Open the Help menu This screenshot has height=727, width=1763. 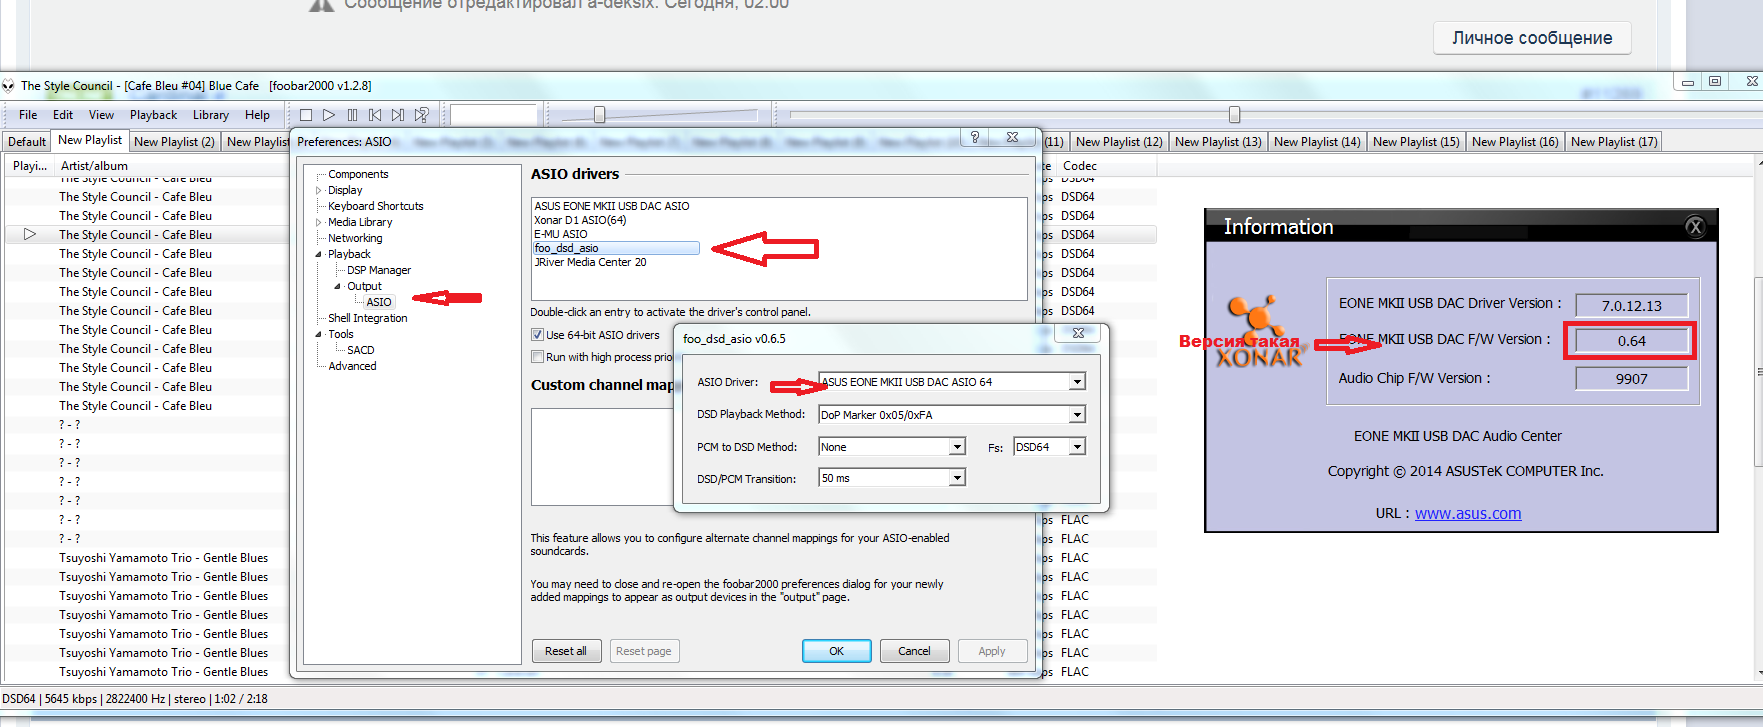click(257, 115)
